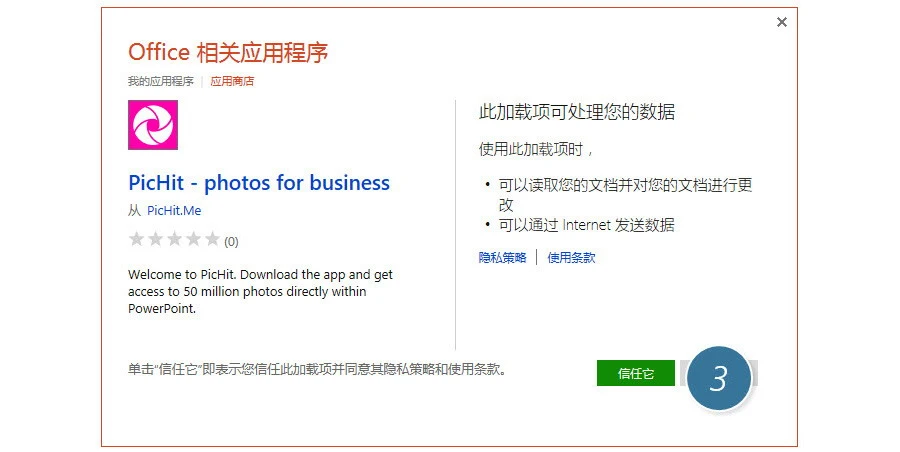
Task: Click the five-star rating row
Action: (x=174, y=239)
